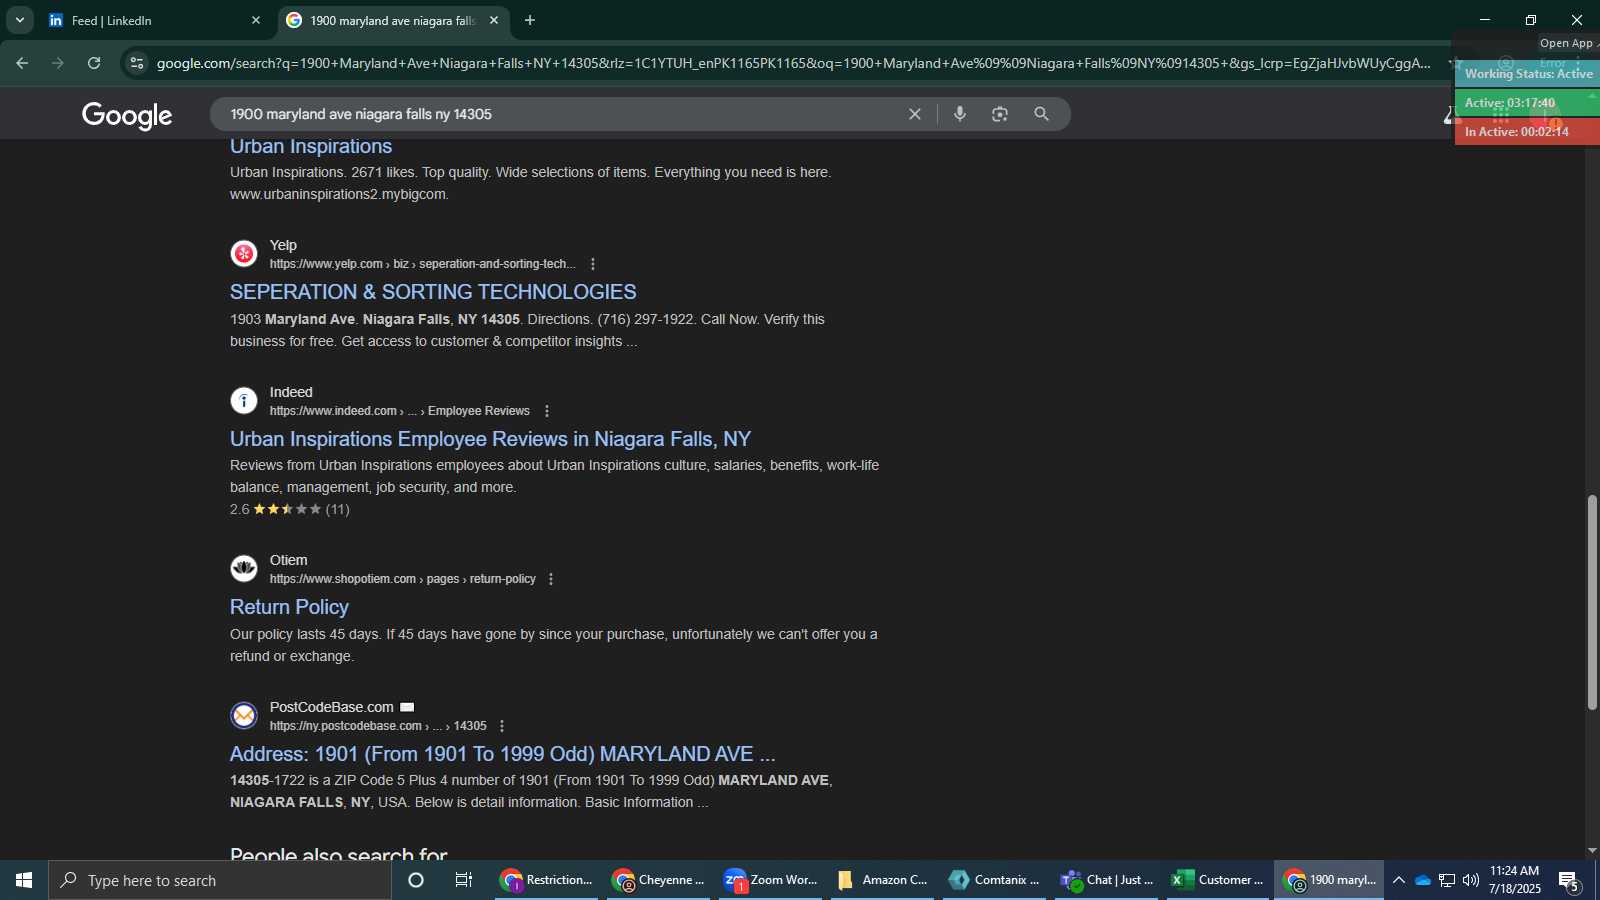
Task: Open Task View on taskbar
Action: (464, 880)
